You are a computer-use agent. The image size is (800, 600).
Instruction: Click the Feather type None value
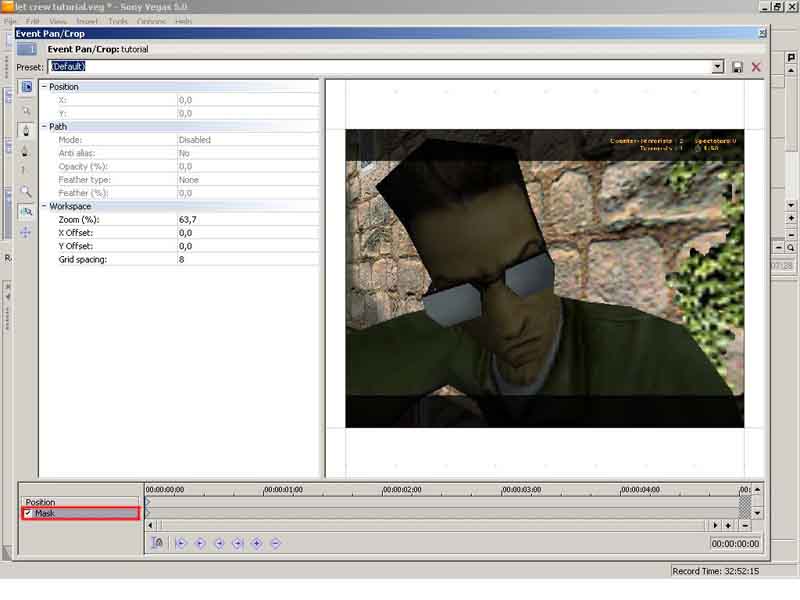pyautogui.click(x=248, y=180)
